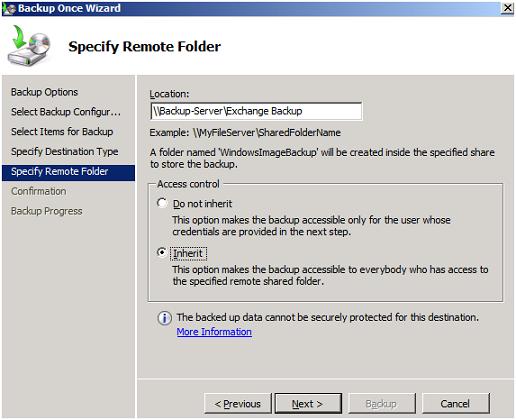Click the Location: label
This screenshot has width=516, height=420.
(169, 94)
